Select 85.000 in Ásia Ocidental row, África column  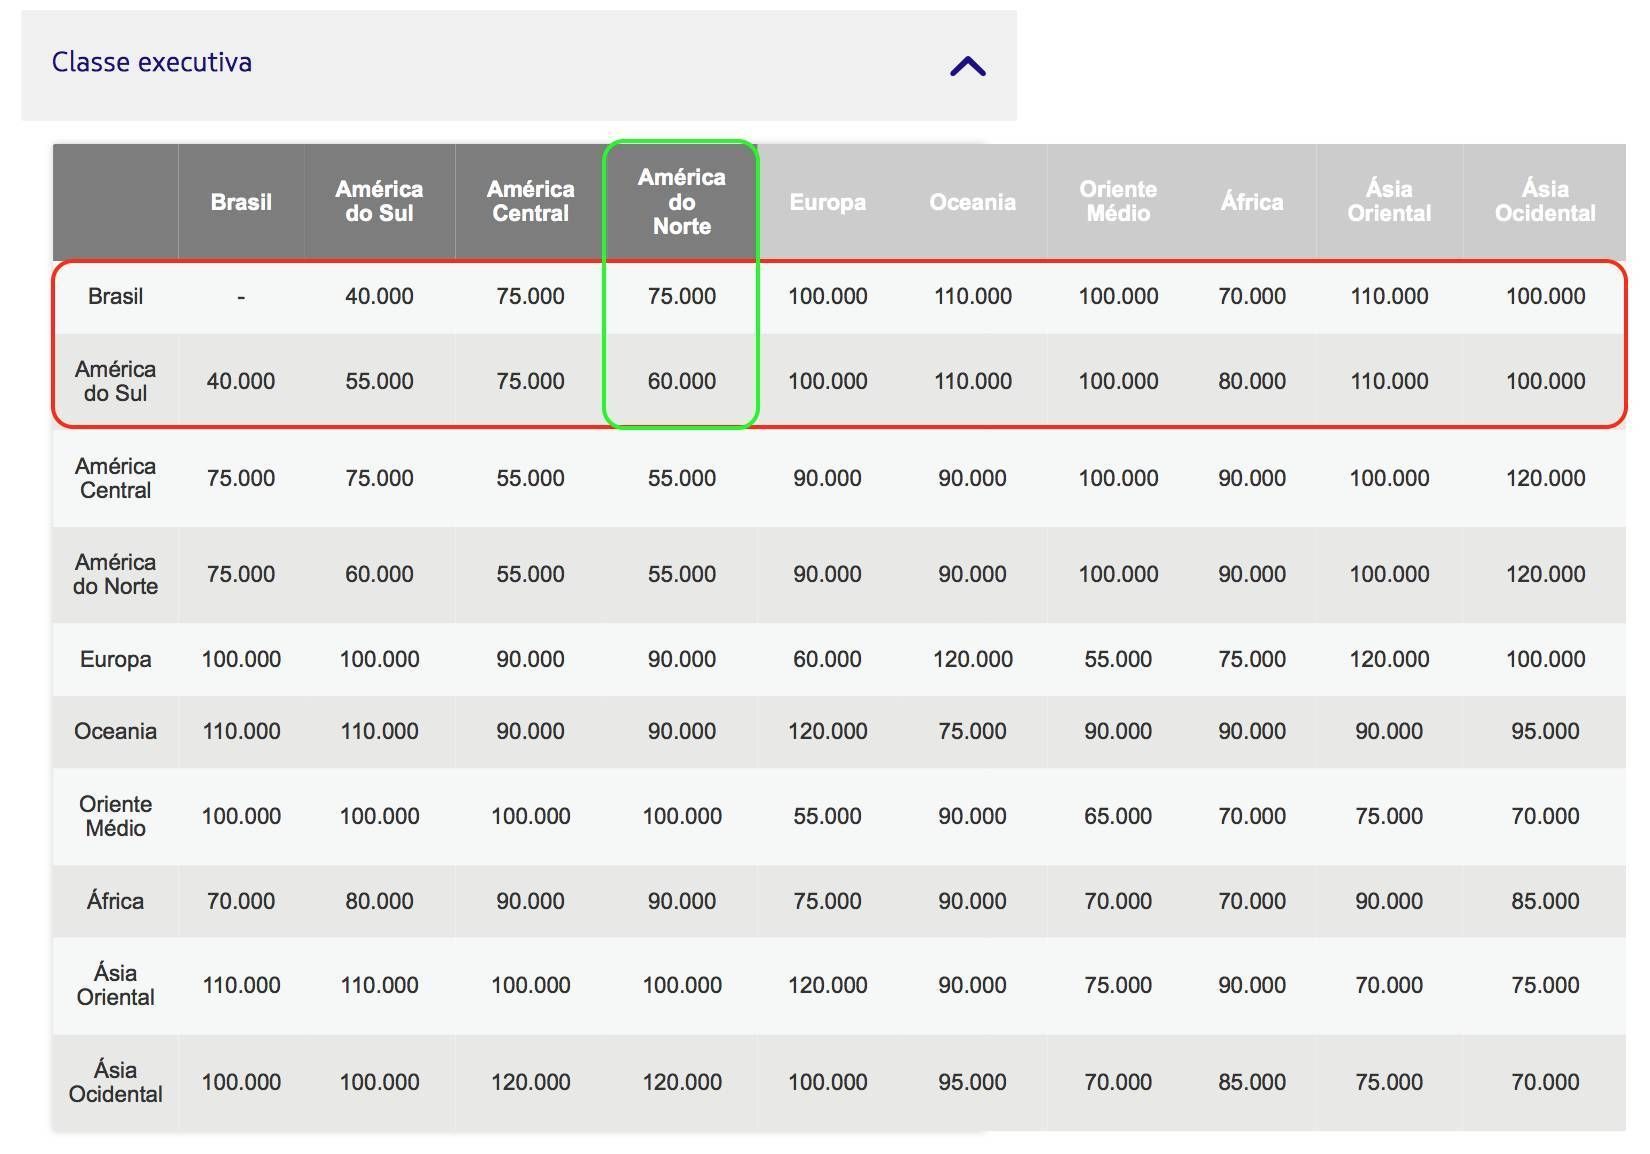[x=1252, y=1082]
